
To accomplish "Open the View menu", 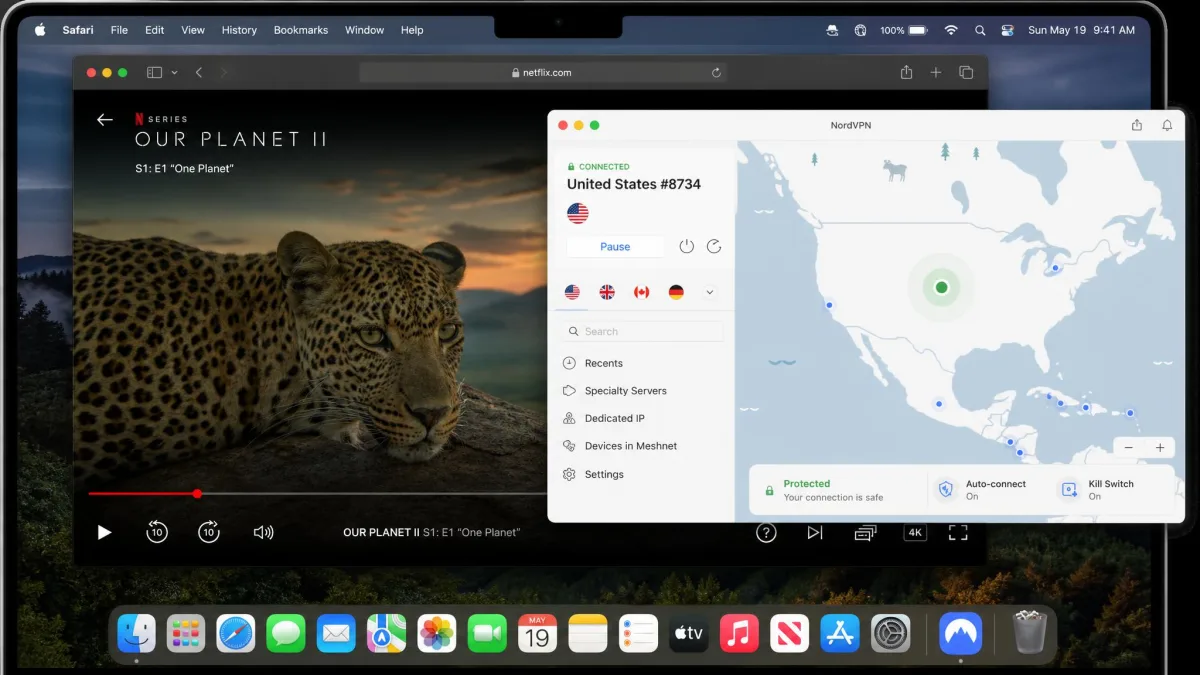I will click(193, 30).
